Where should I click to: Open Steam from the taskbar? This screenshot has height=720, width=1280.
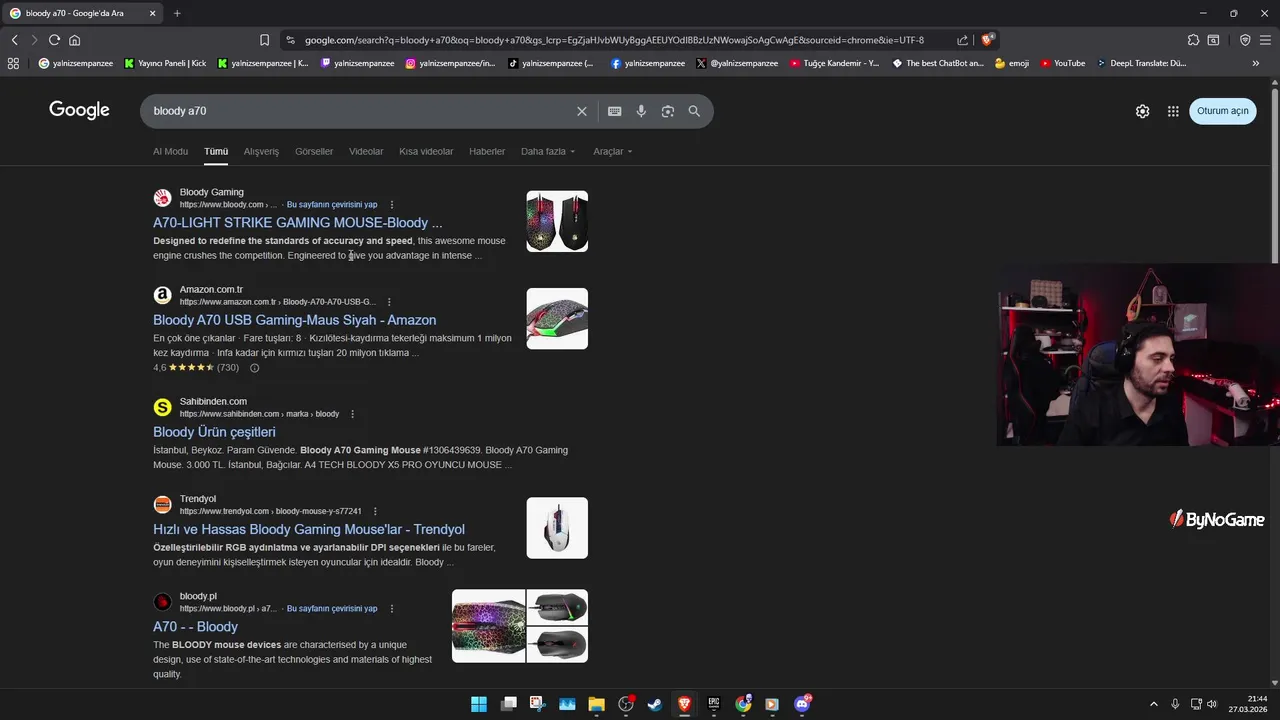pos(655,704)
